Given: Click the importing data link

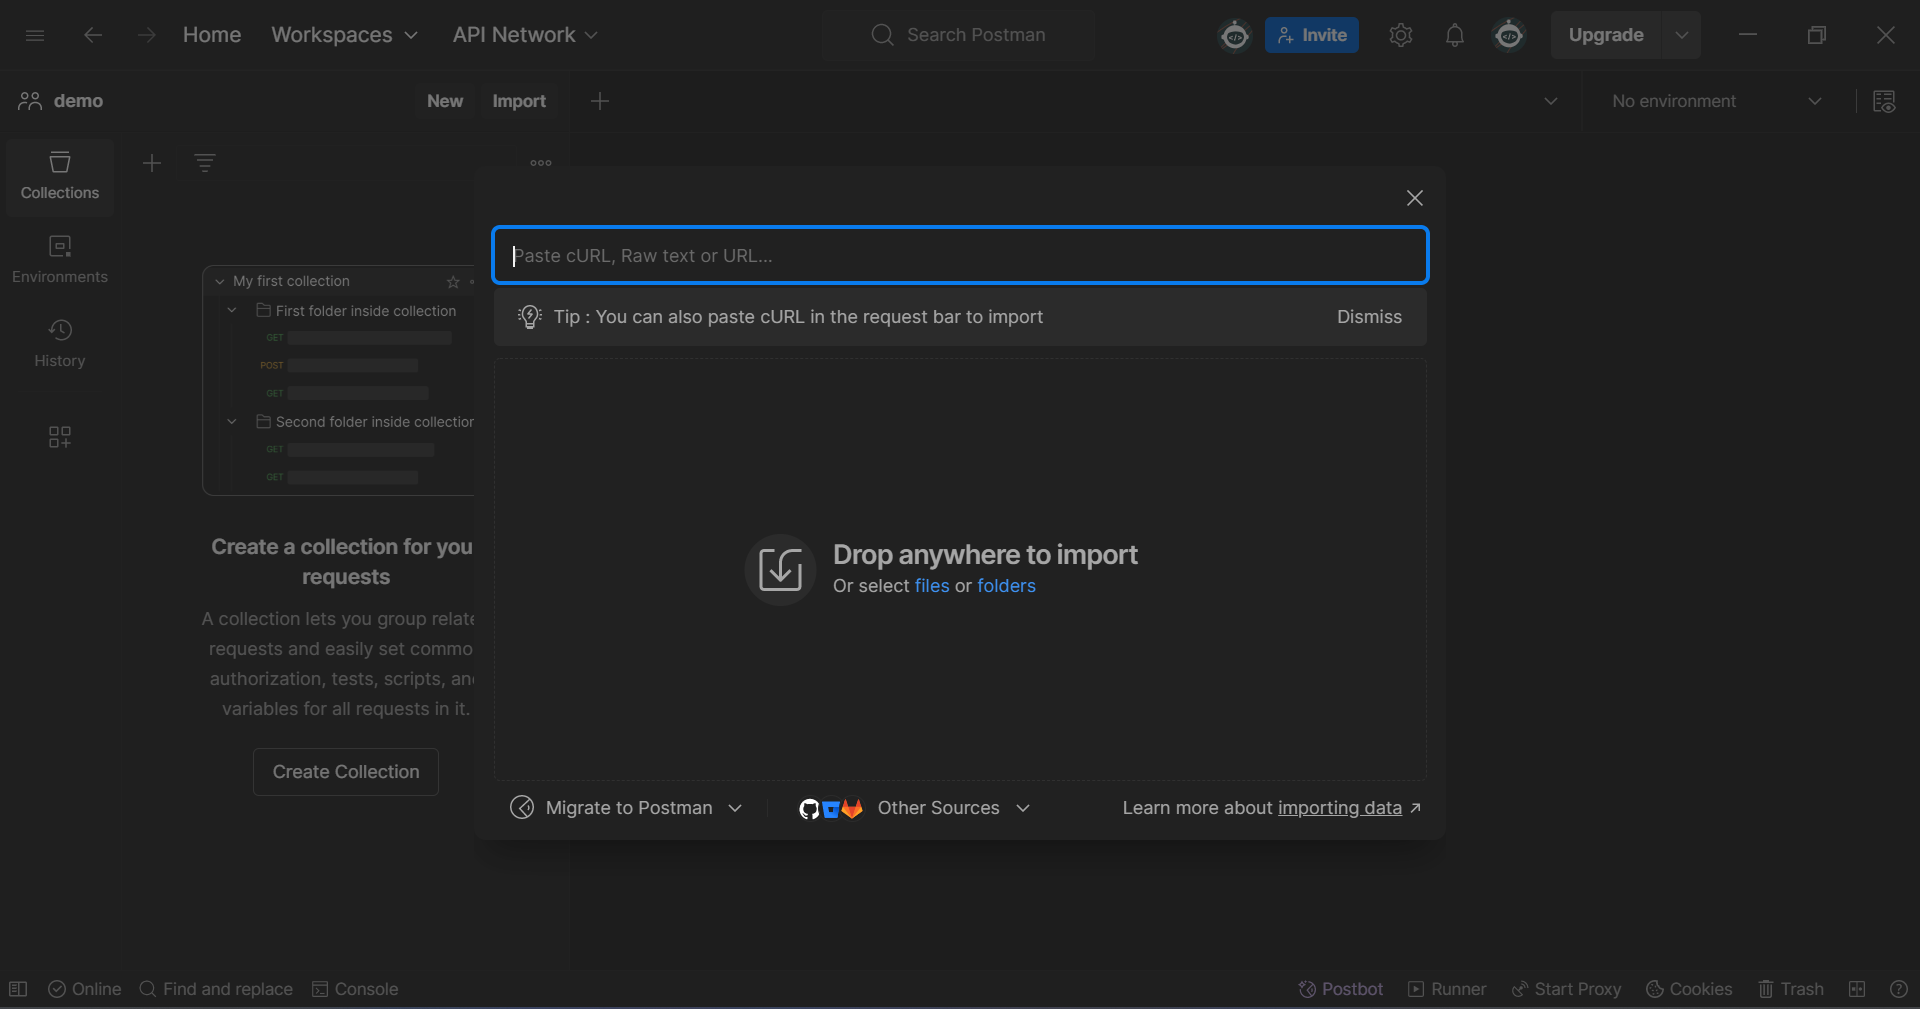Looking at the screenshot, I should [x=1339, y=808].
